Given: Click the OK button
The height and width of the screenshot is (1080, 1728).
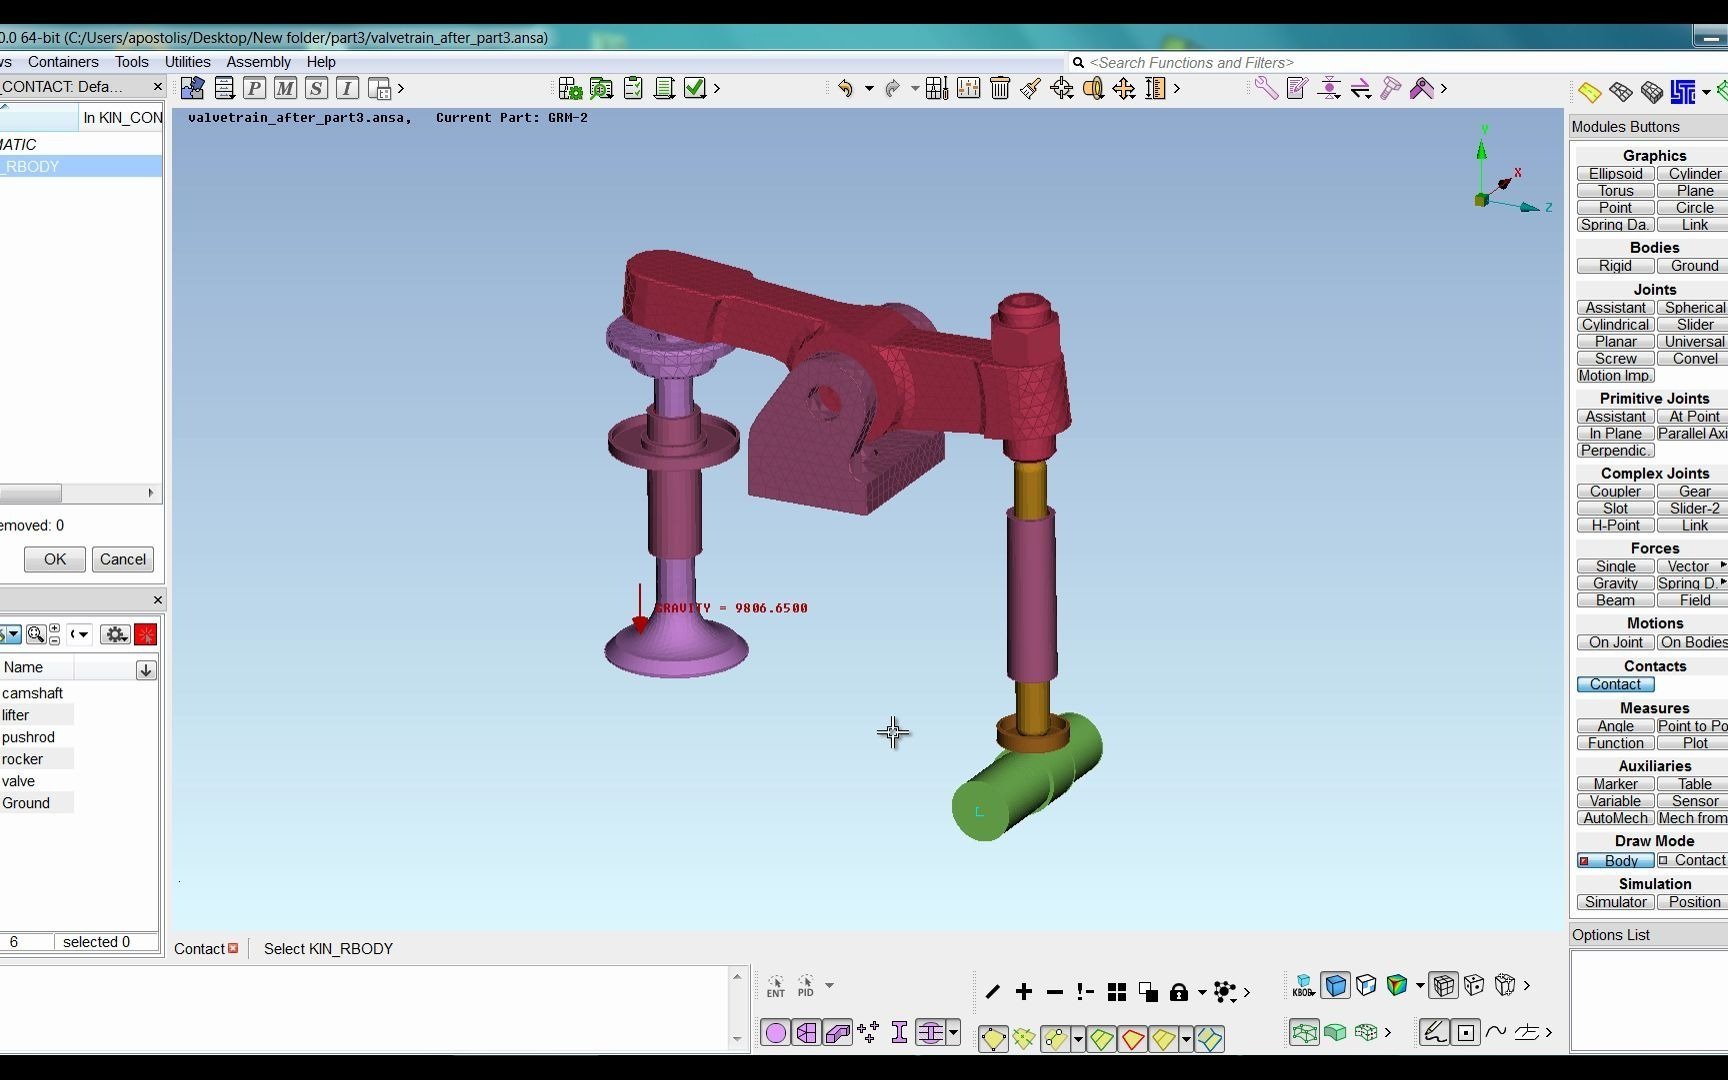Looking at the screenshot, I should 55,559.
